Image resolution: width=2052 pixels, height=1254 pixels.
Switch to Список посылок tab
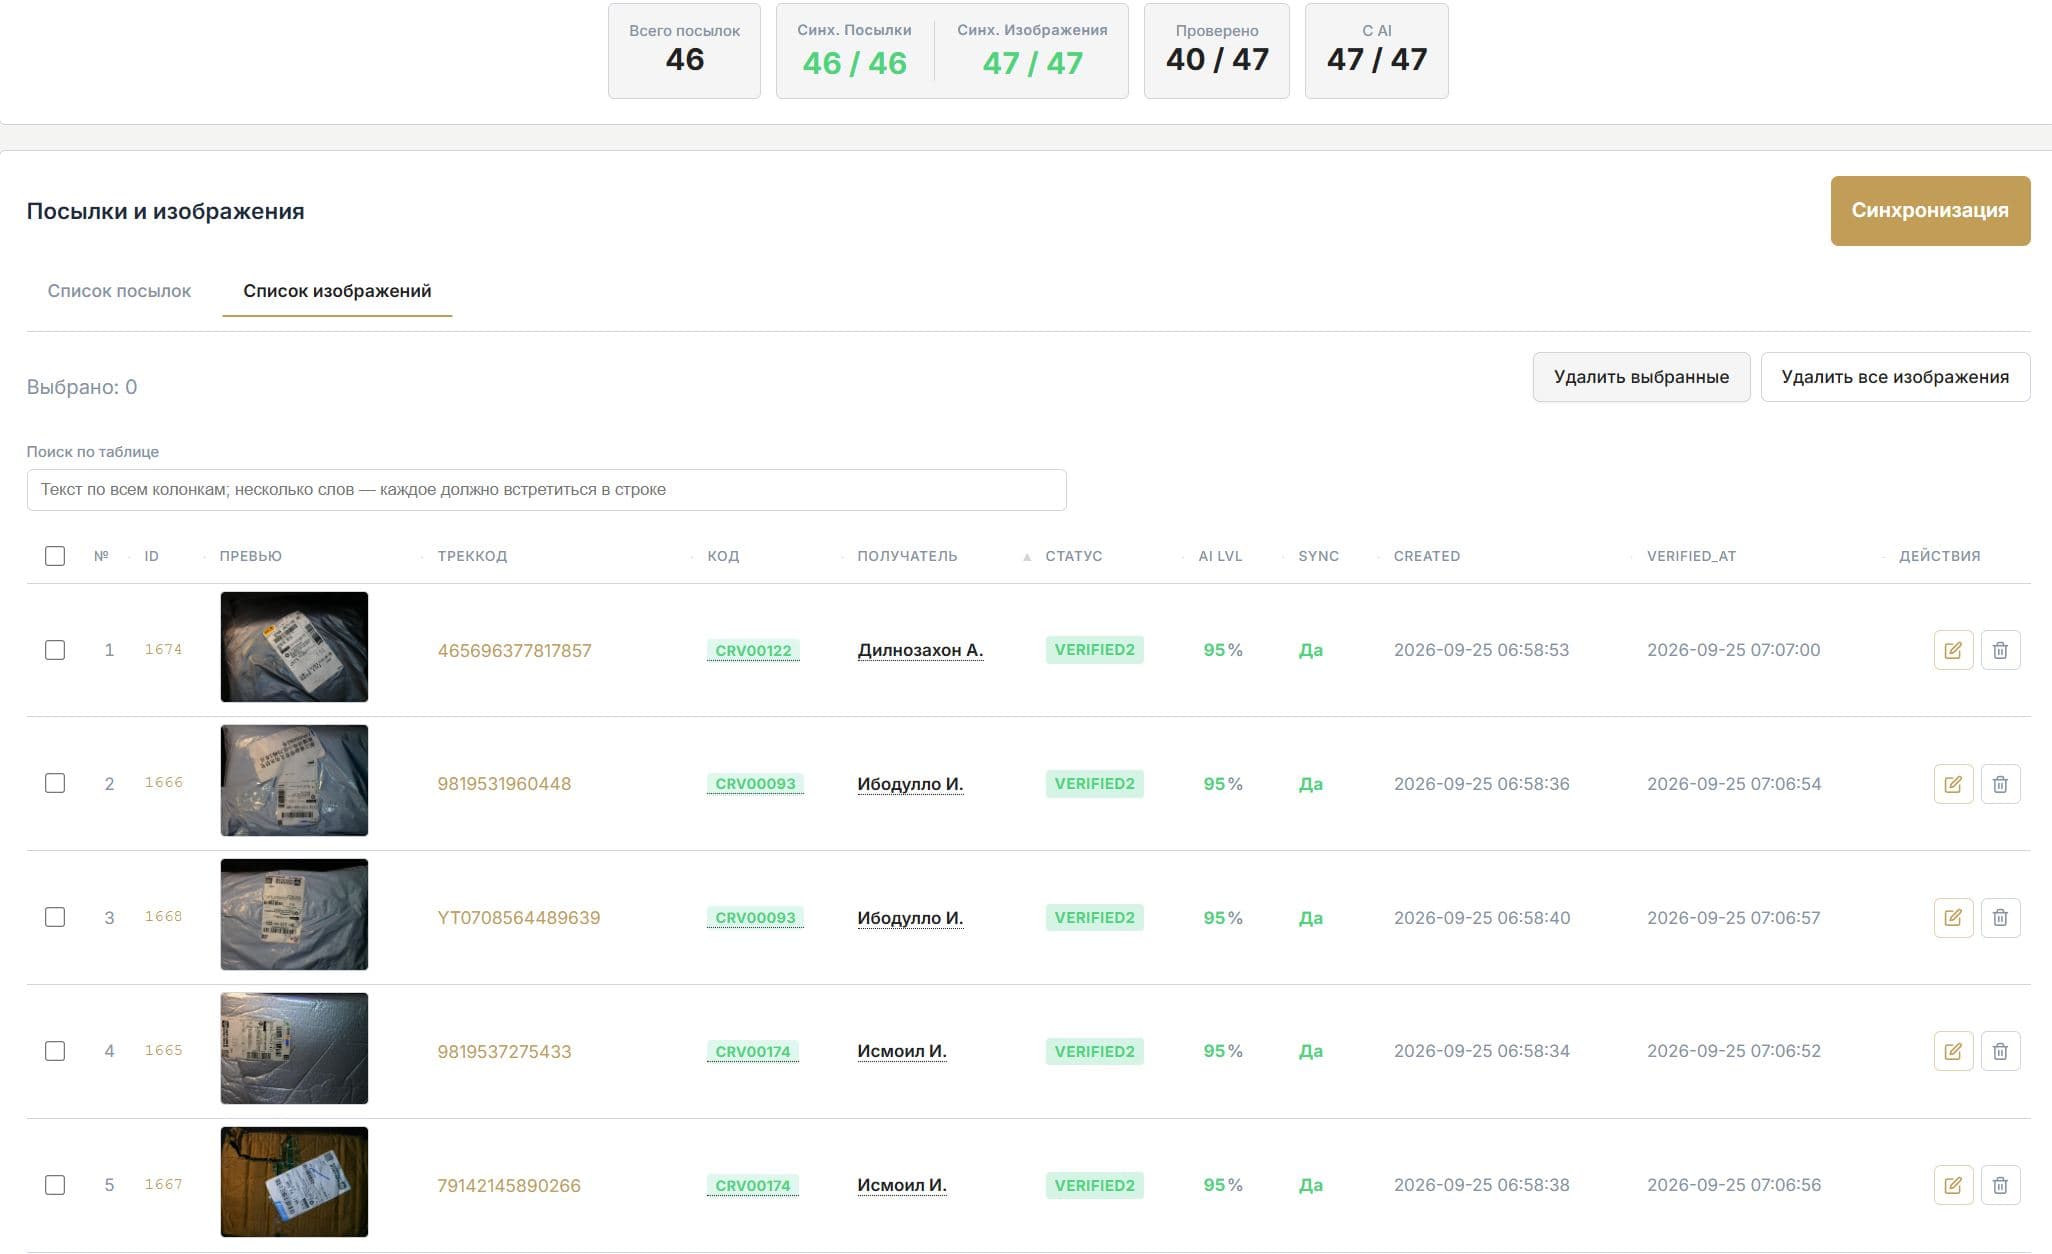[119, 291]
